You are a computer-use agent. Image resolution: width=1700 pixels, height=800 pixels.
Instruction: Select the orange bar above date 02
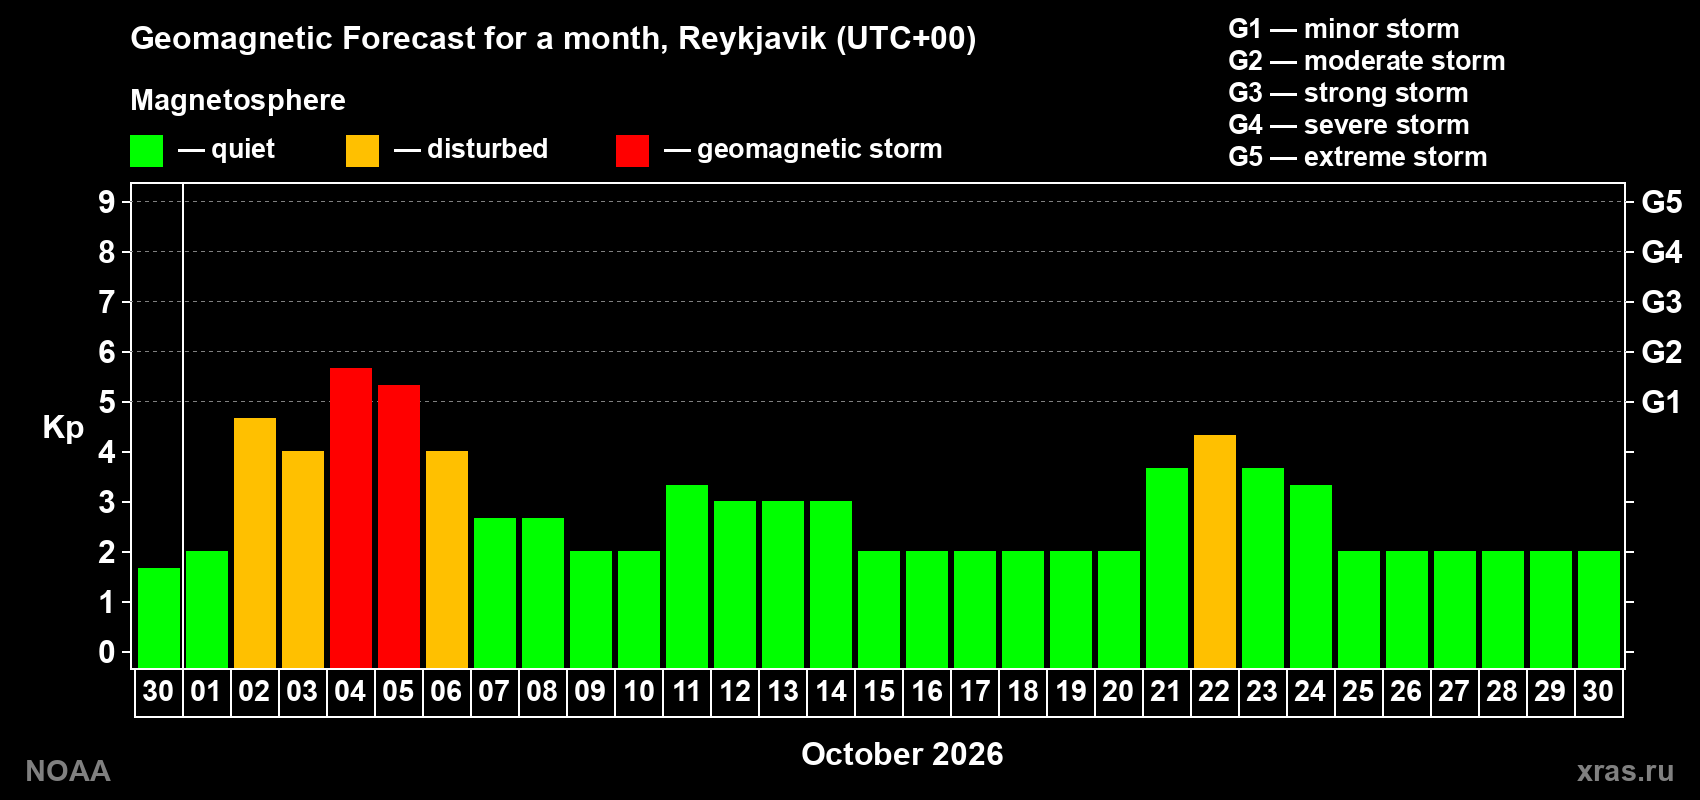coord(255,543)
